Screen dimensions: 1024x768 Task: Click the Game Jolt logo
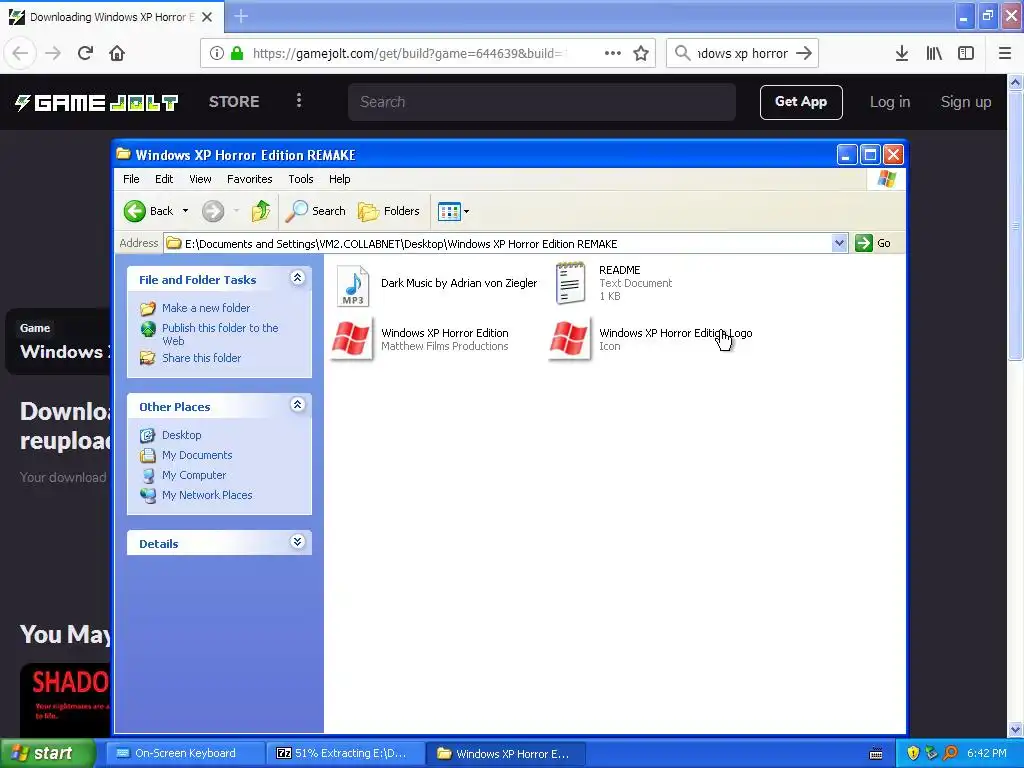tap(97, 102)
